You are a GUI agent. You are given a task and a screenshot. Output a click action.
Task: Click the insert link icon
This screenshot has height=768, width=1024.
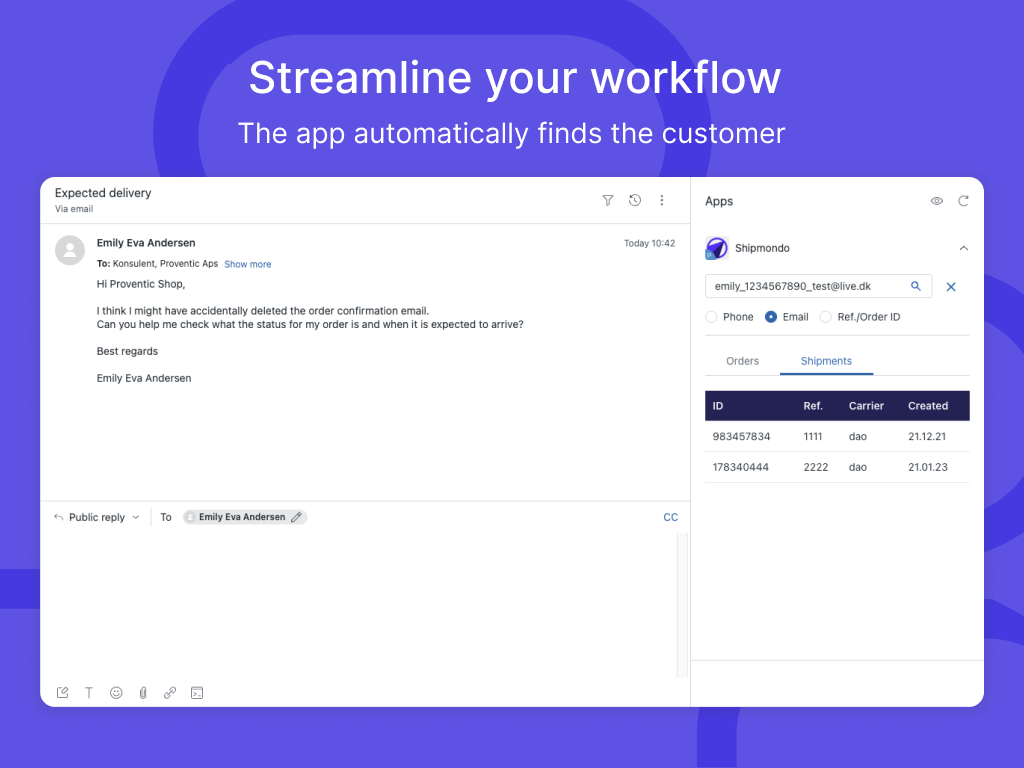point(170,692)
